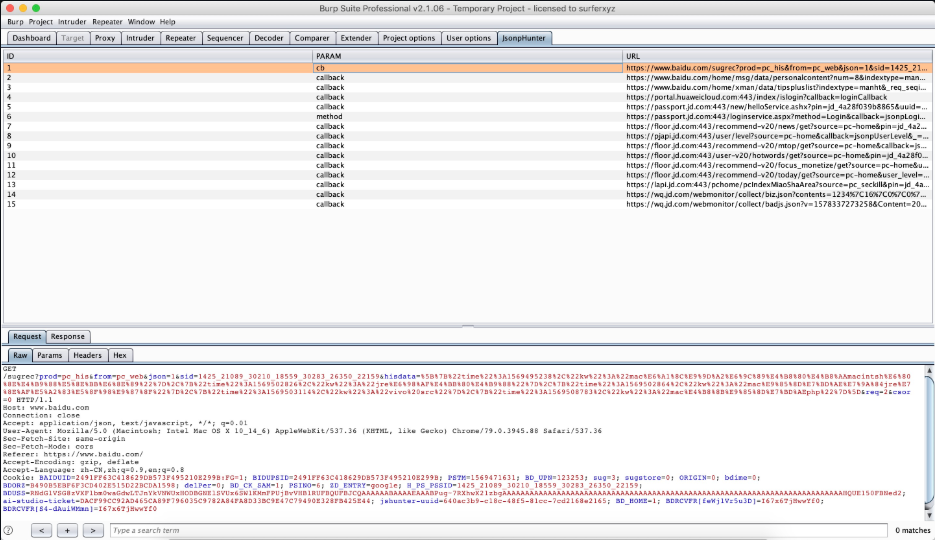Select row 4 huaweicloud islogin URL

coord(468,97)
